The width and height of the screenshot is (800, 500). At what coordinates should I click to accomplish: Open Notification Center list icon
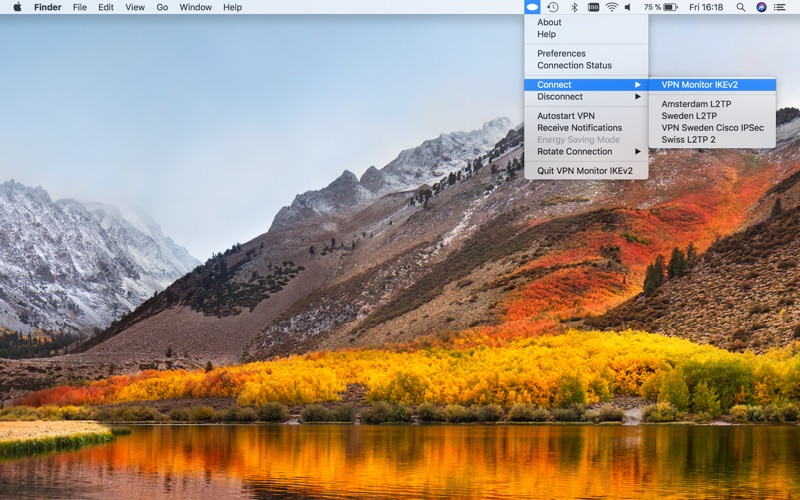[780, 7]
